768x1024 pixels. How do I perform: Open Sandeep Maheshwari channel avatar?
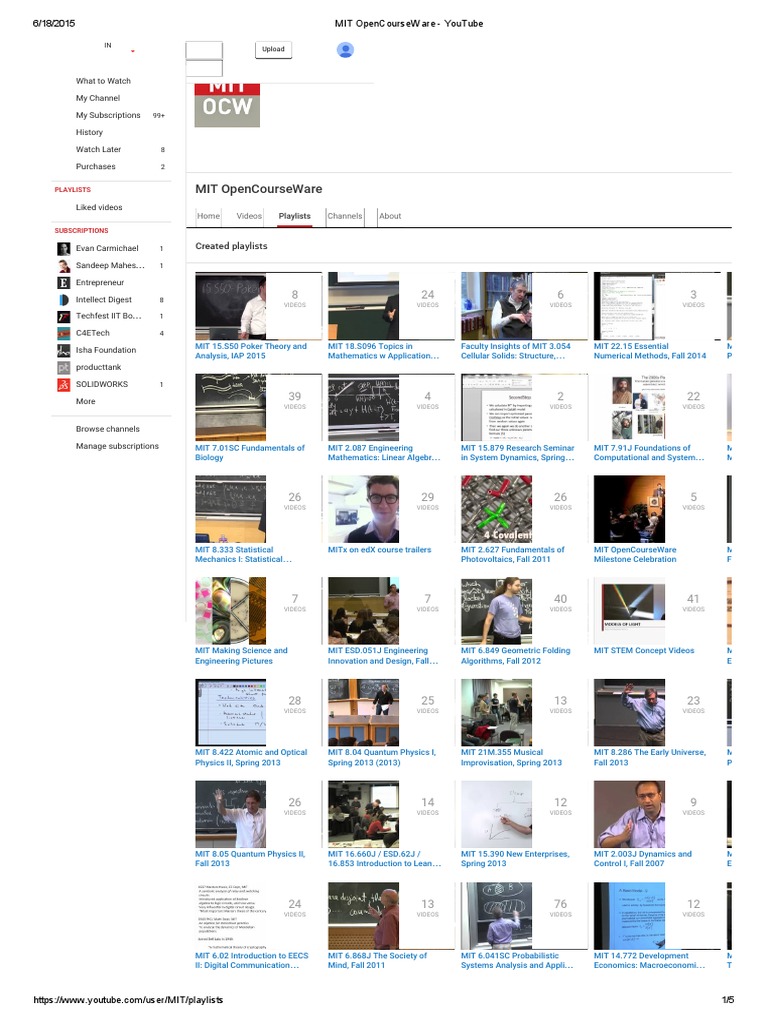point(63,266)
